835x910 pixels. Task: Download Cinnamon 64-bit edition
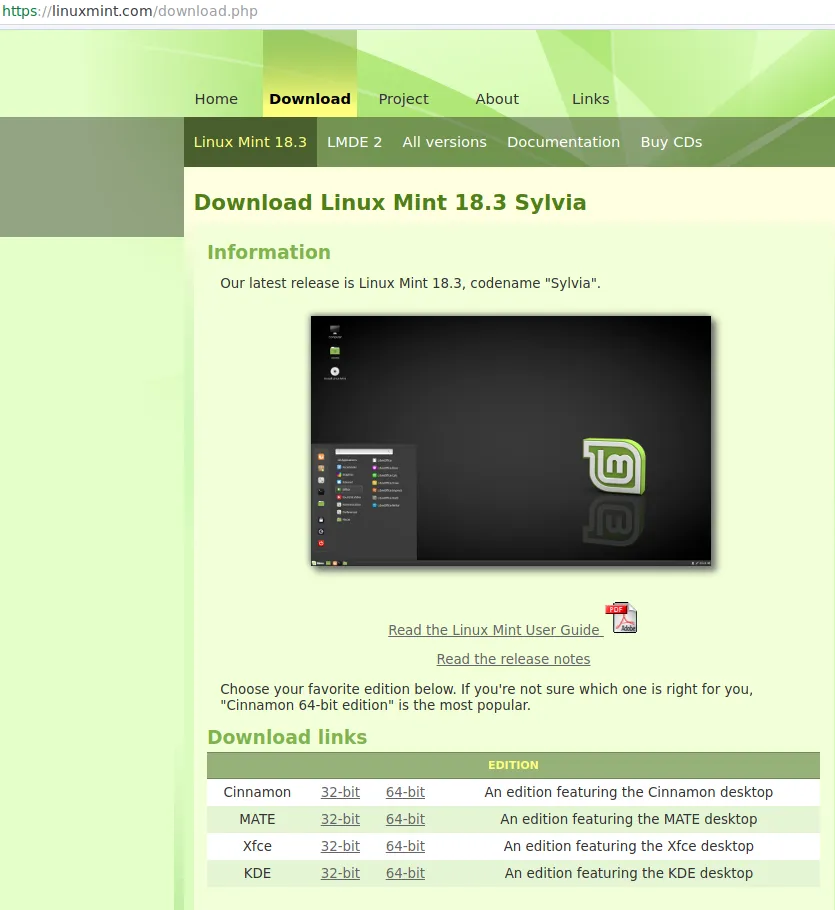coord(406,792)
